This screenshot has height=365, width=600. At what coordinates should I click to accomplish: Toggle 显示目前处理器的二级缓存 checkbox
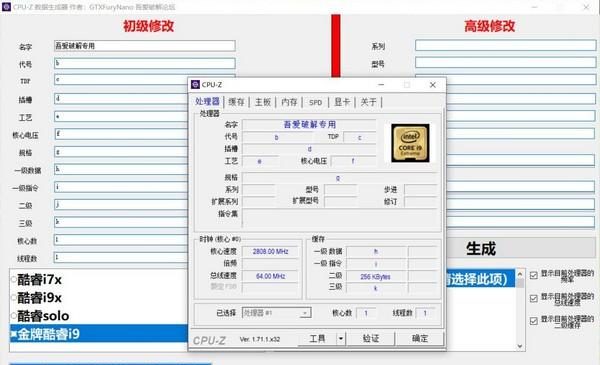click(x=534, y=321)
